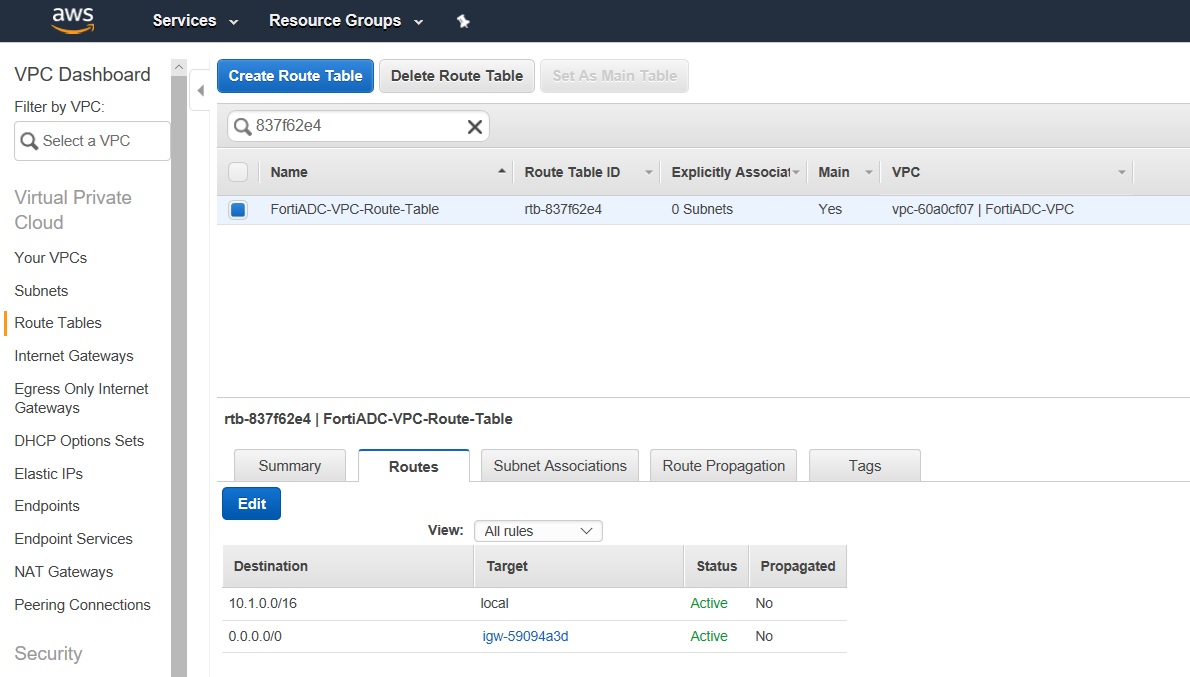
Task: Switch to the Subnet Associations tab
Action: (x=559, y=465)
